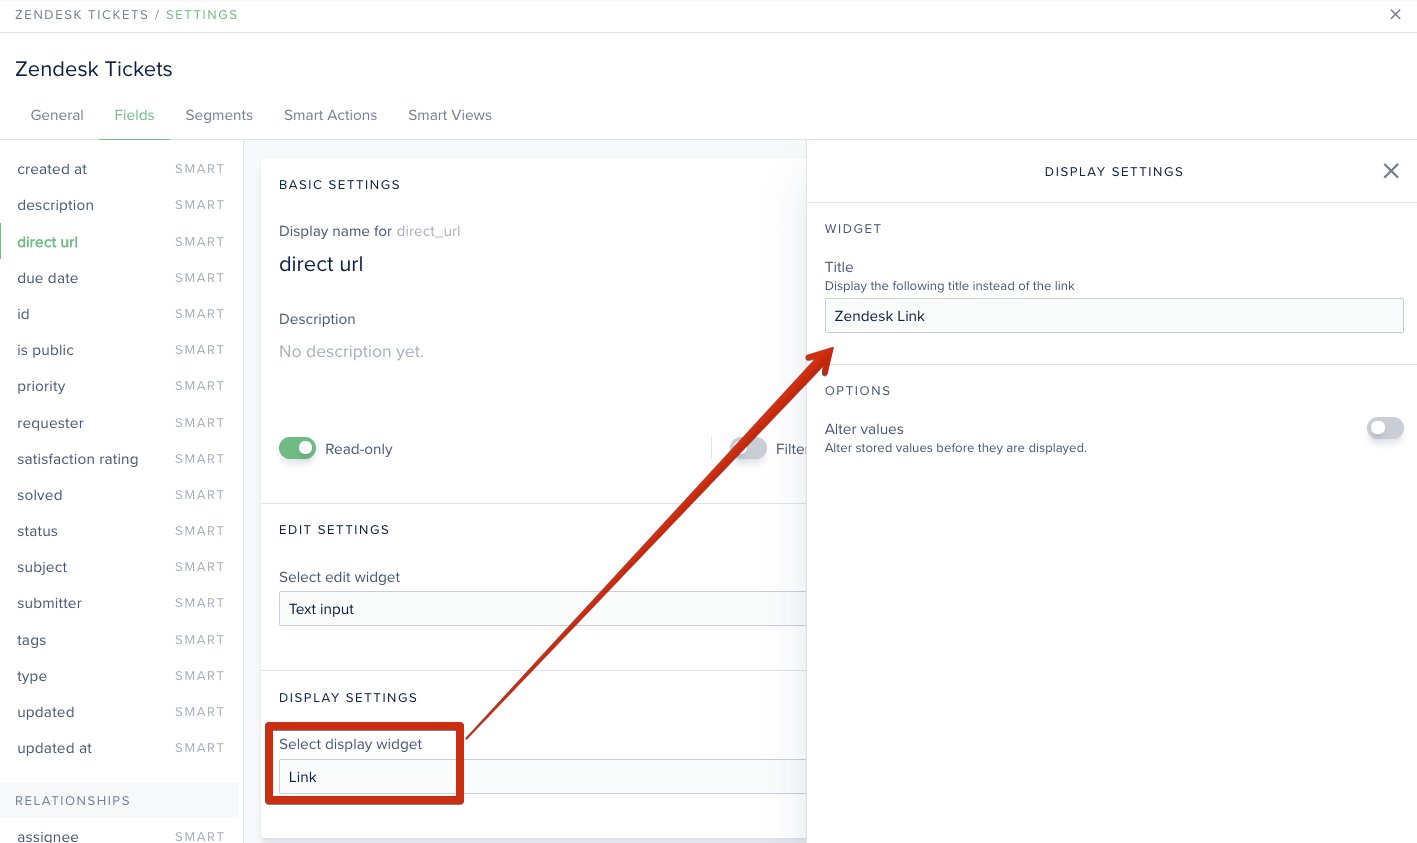This screenshot has width=1417, height=843.
Task: Open the Select display widget dropdown
Action: pyautogui.click(x=542, y=777)
